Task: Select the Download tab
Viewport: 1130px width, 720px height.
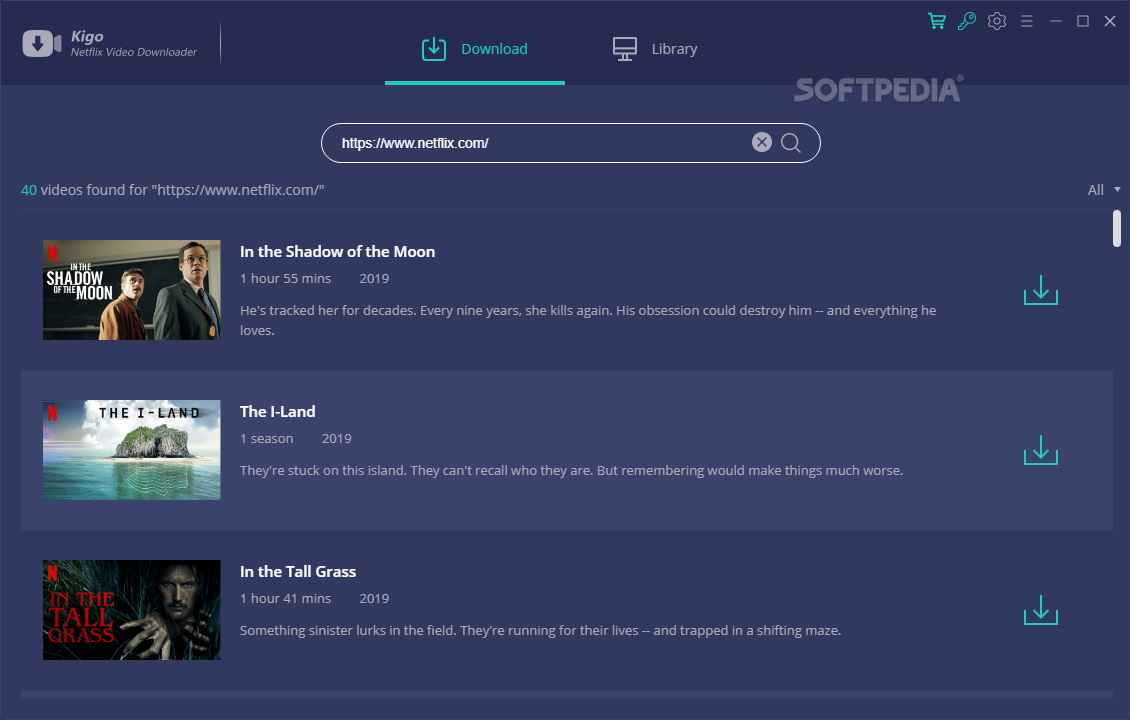Action: point(475,49)
